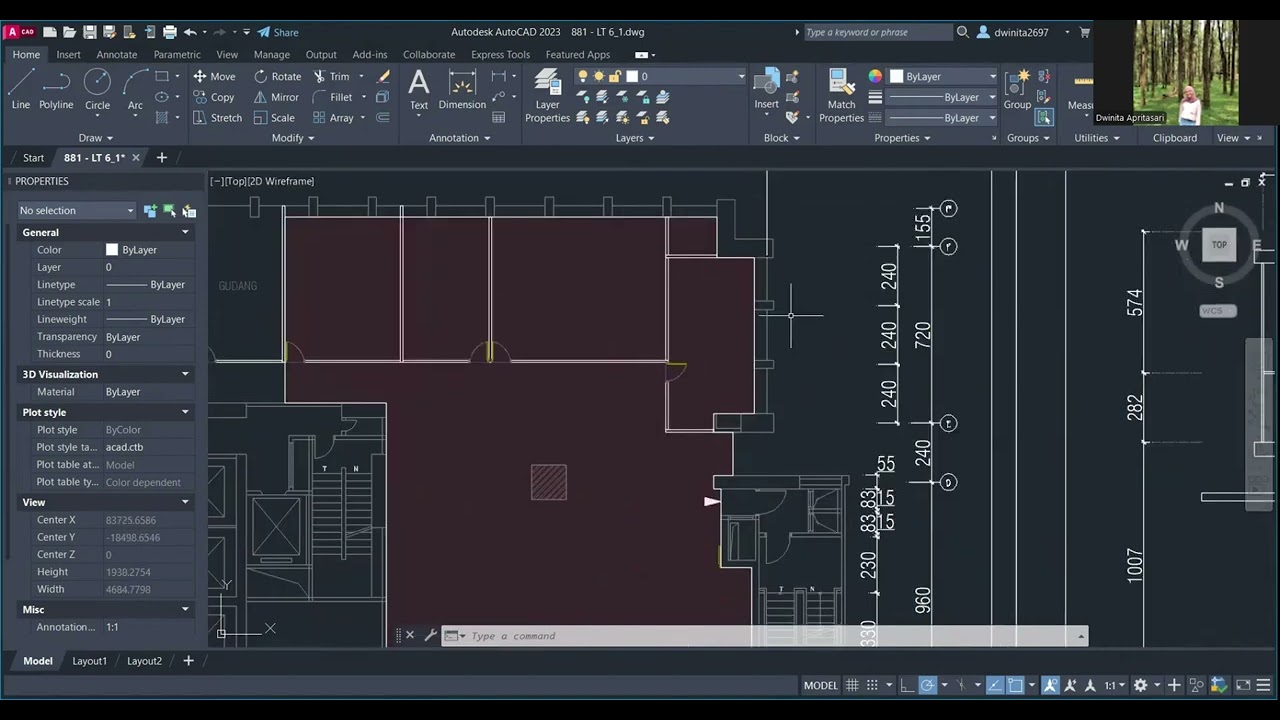
Task: Collapse the Plot style section
Action: 185,412
